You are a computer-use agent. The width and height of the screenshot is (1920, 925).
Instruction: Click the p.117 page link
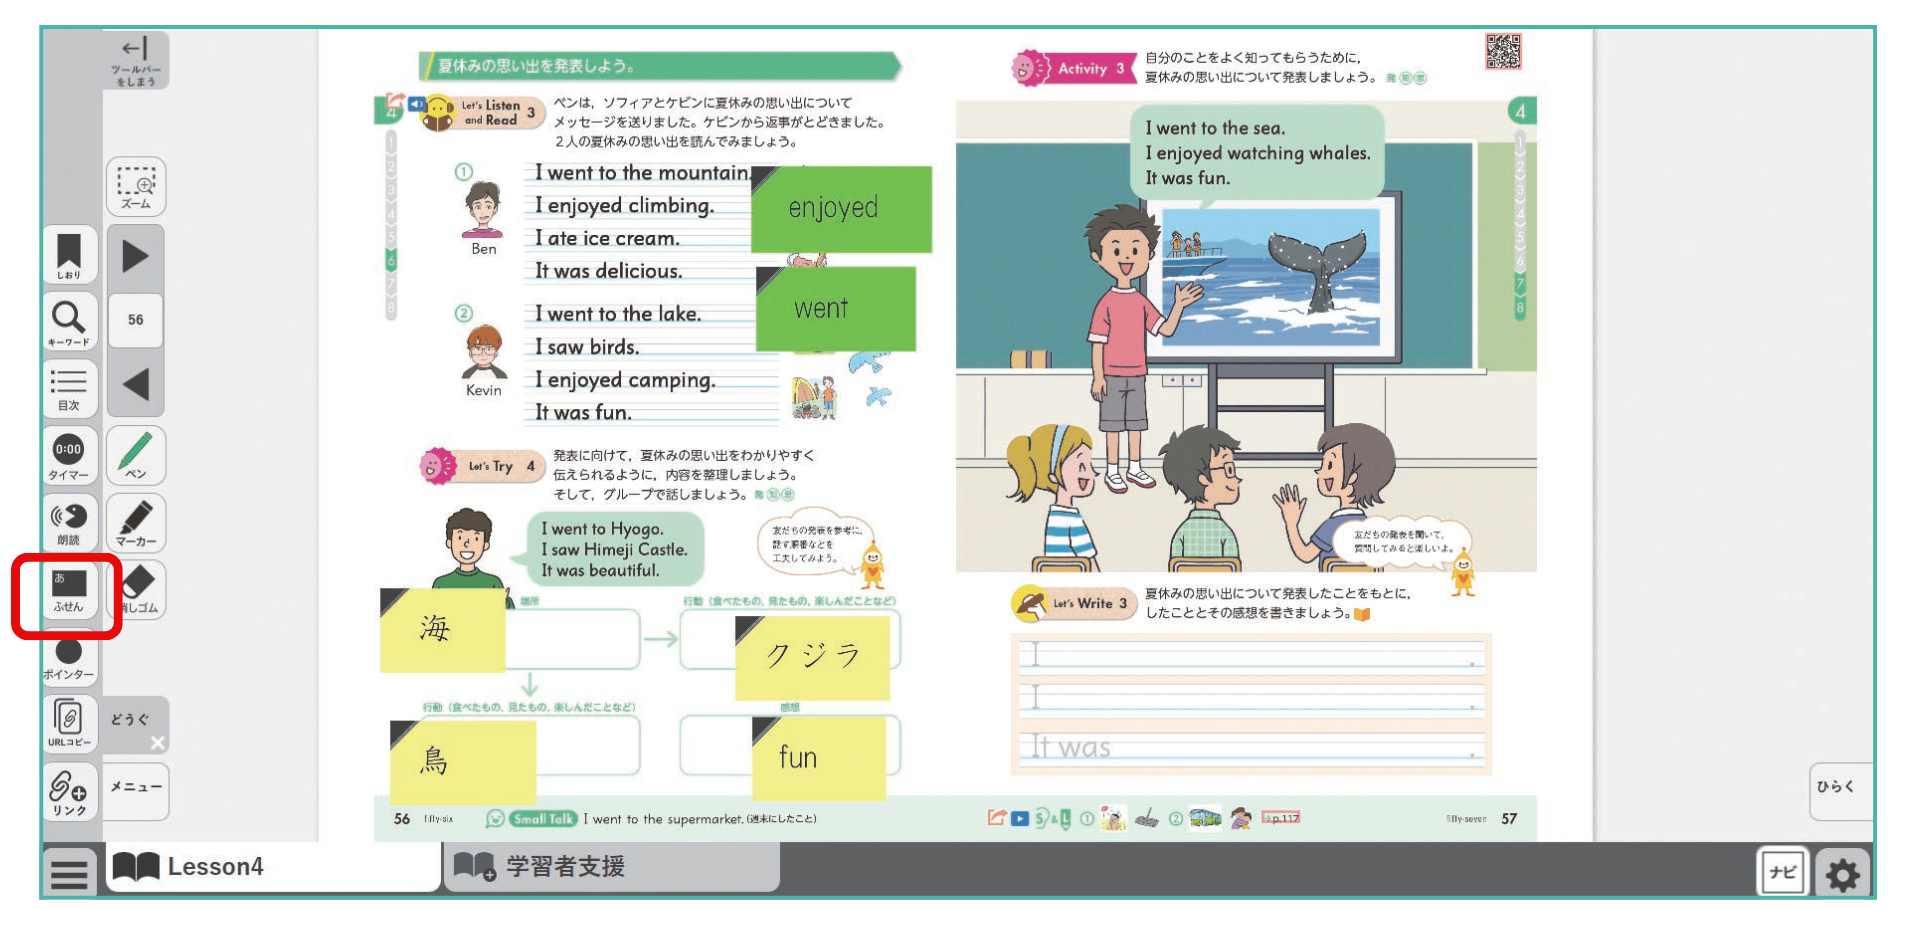(x=1281, y=818)
